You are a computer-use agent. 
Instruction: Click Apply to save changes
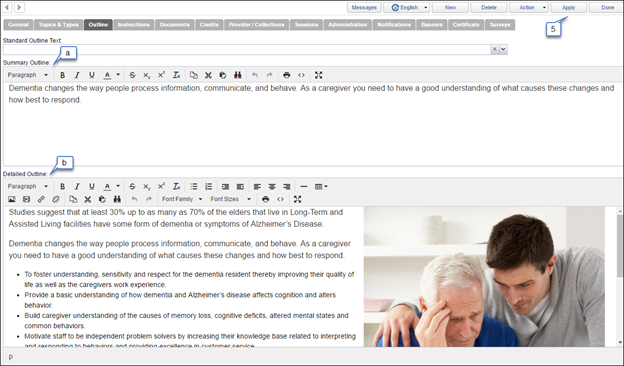pyautogui.click(x=569, y=8)
